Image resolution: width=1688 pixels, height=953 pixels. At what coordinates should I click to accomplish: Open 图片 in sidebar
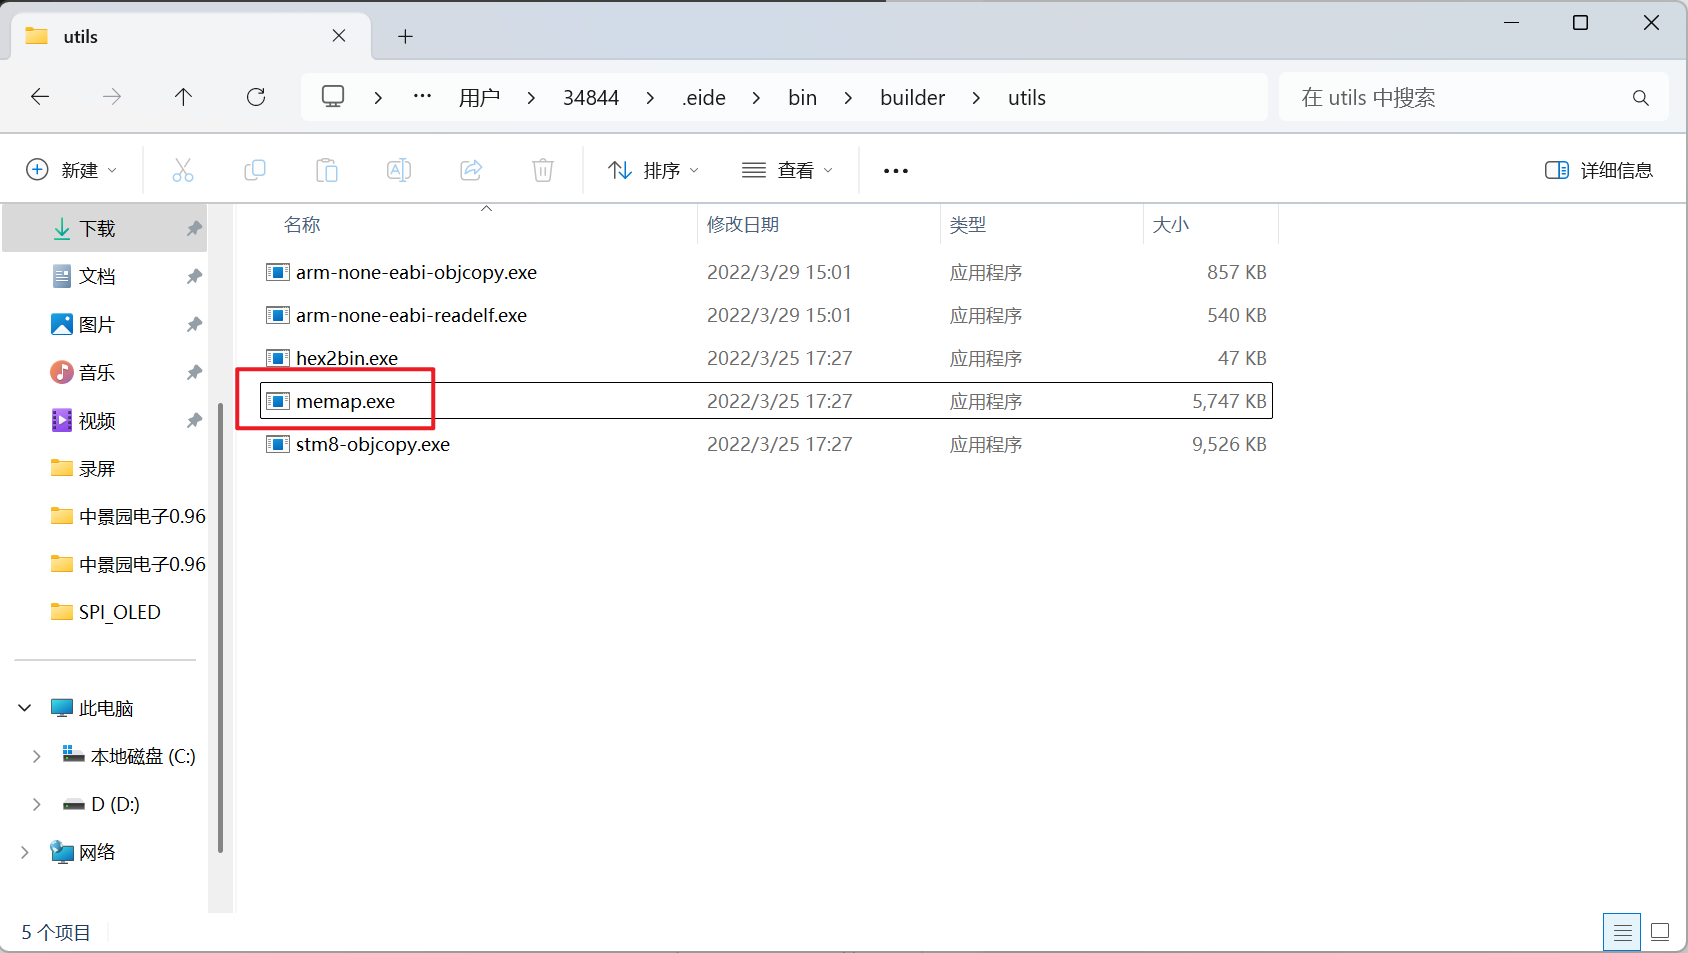coord(97,325)
